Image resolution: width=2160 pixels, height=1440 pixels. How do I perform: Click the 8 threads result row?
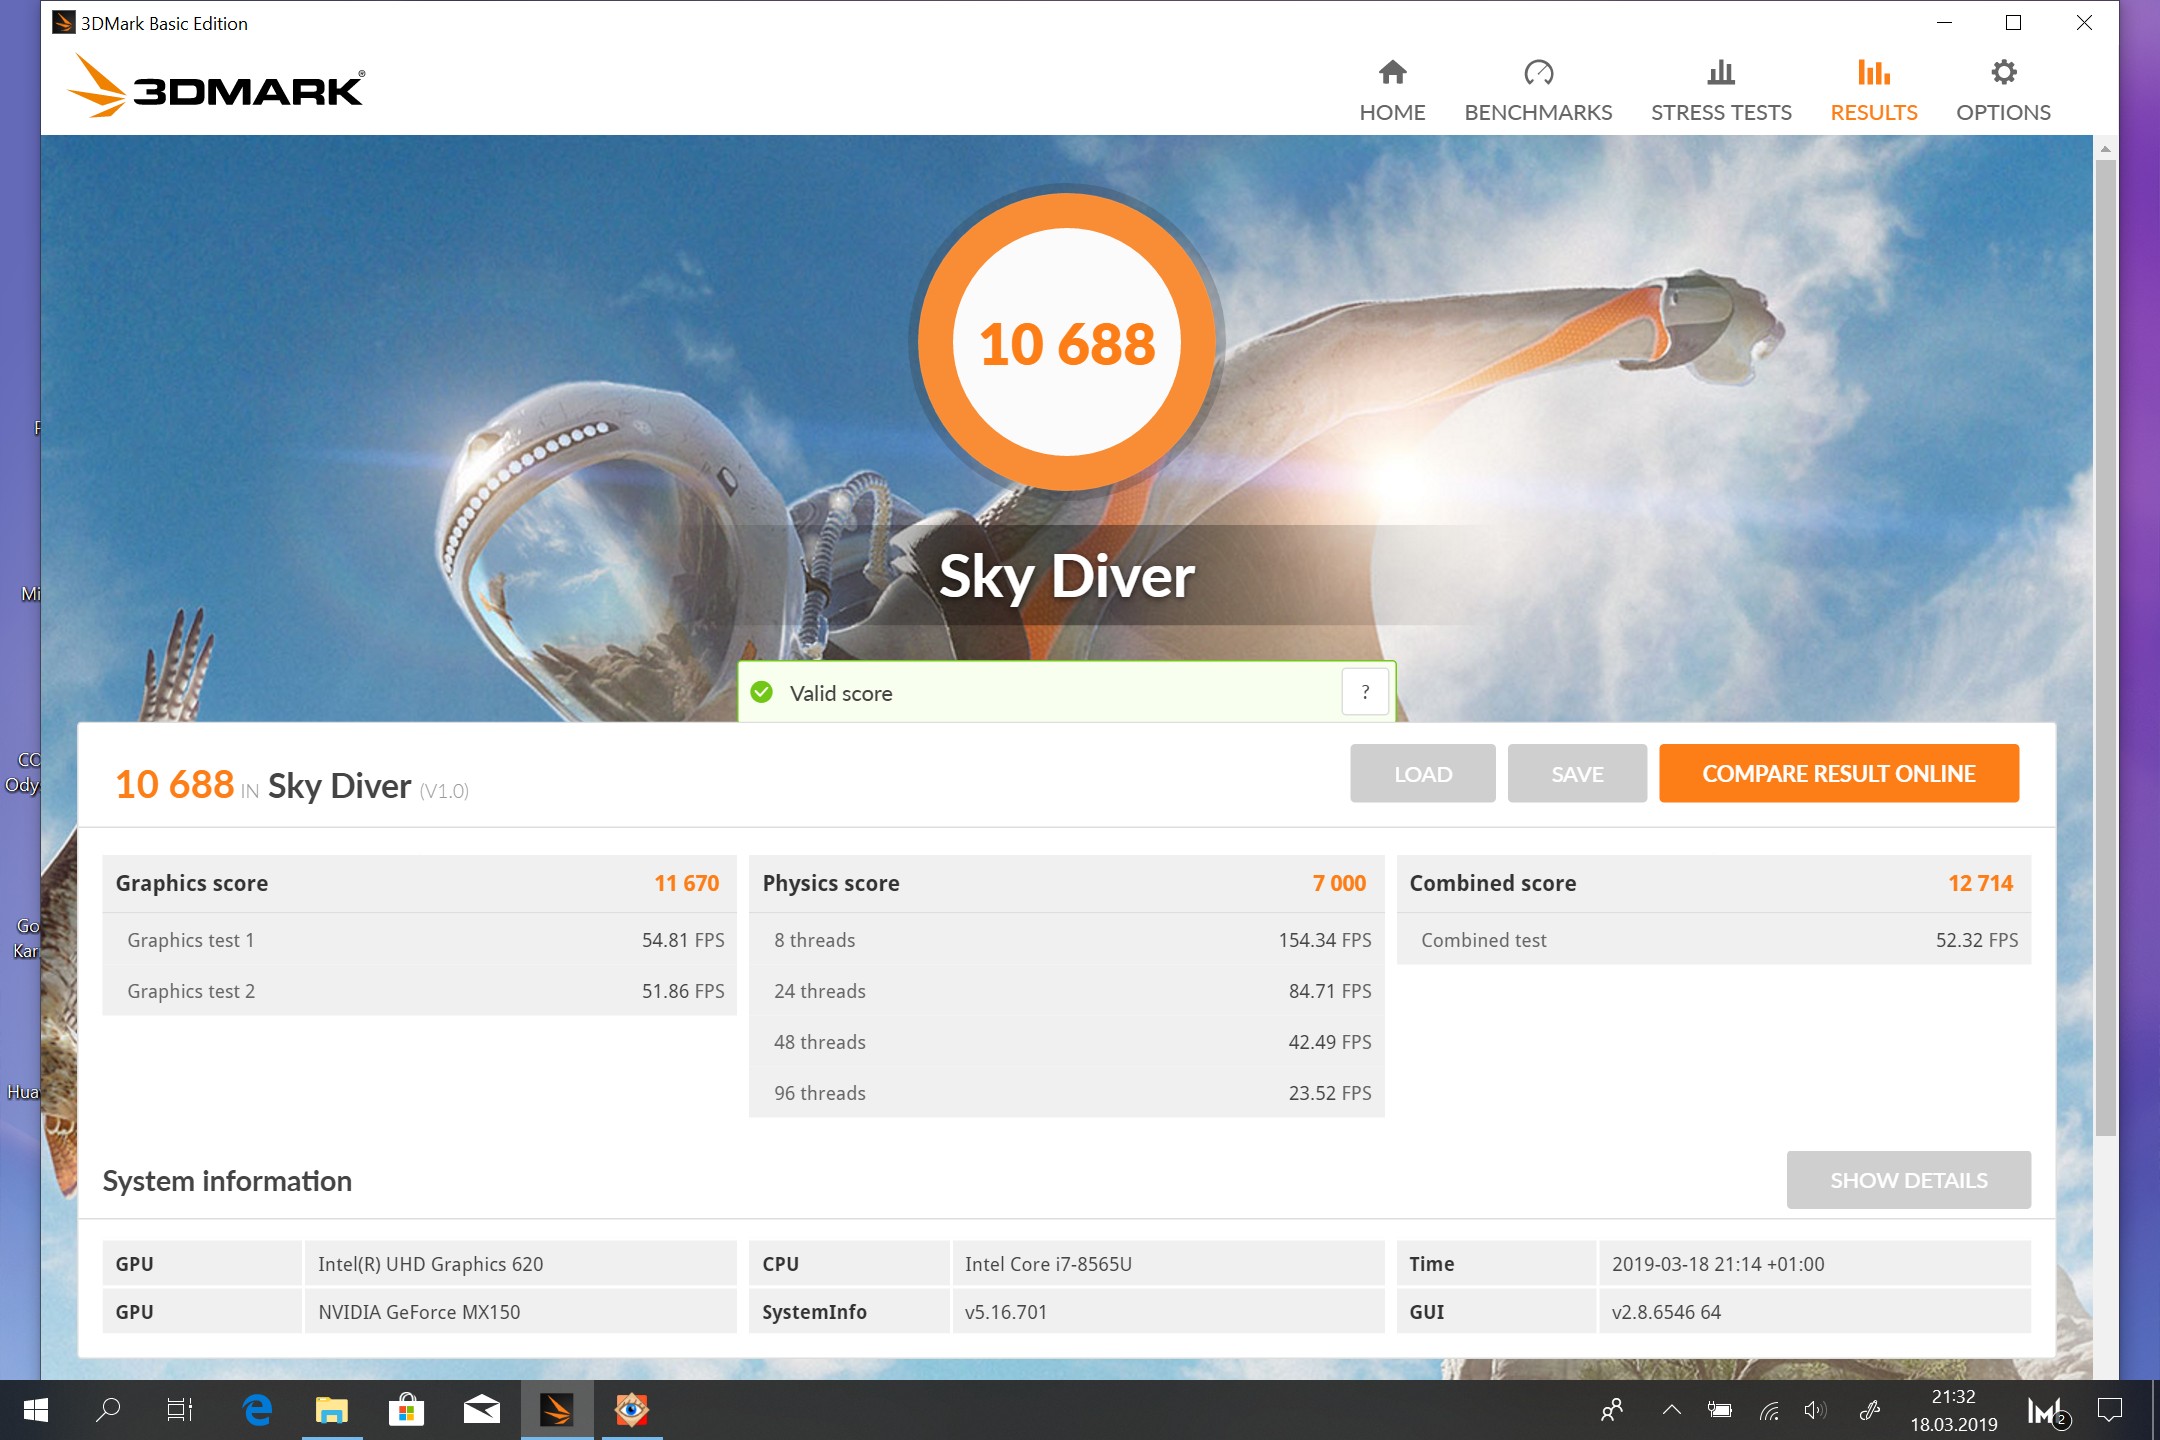click(1066, 940)
